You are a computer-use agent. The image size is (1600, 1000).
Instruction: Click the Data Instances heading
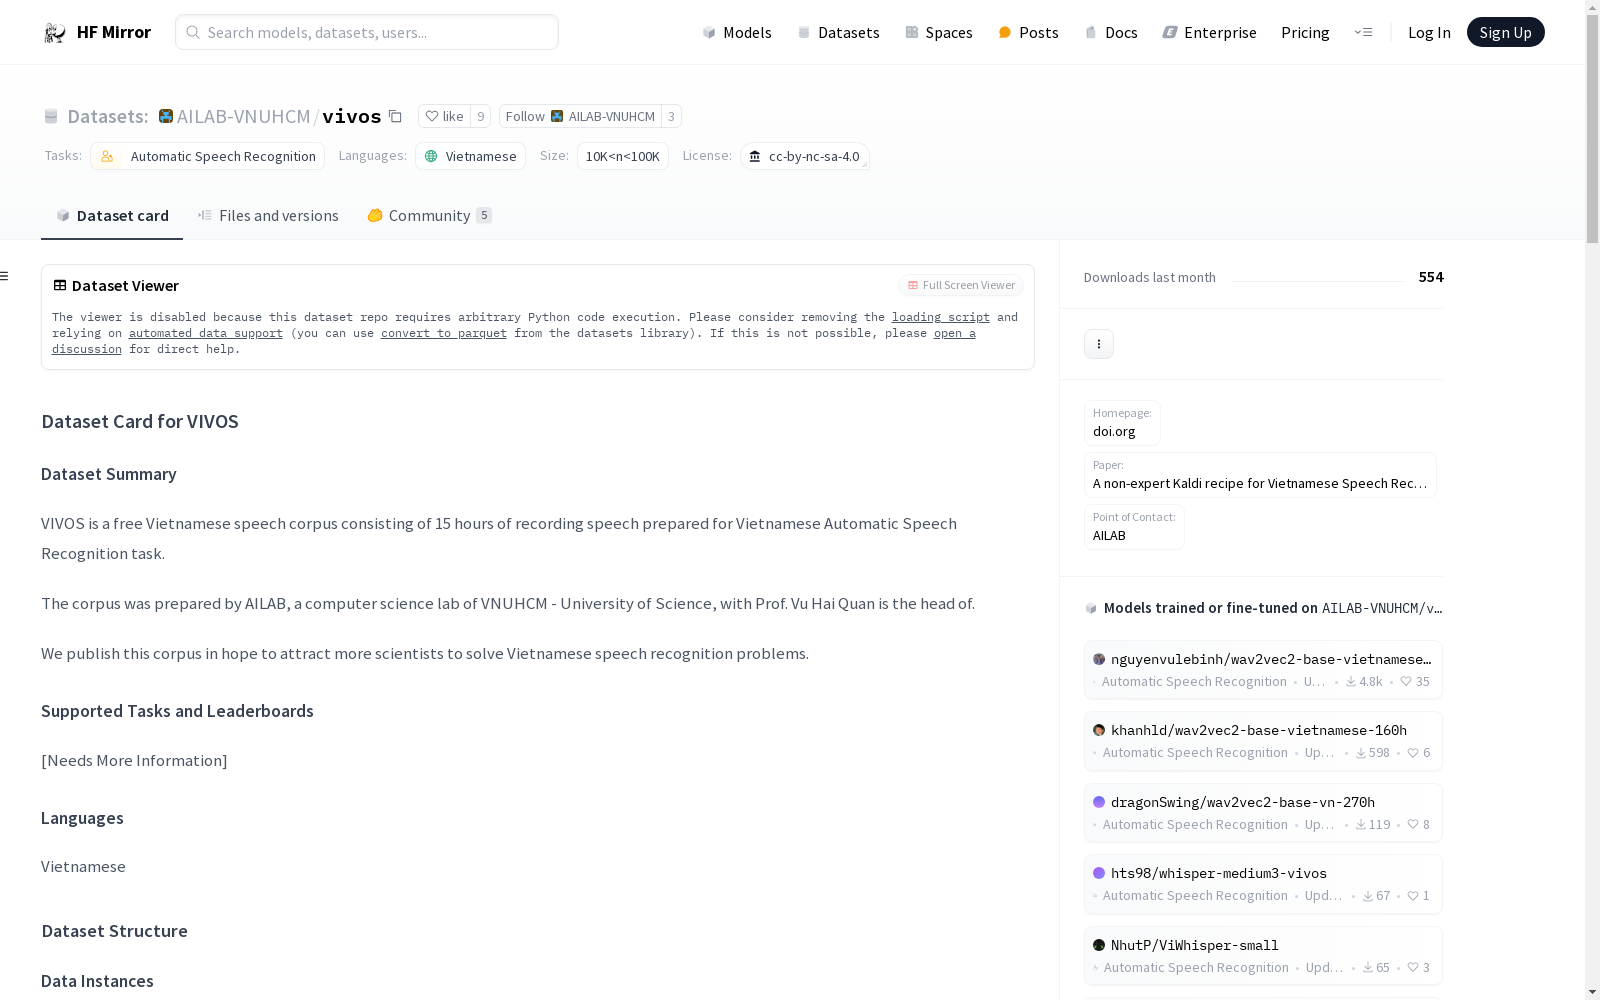click(x=97, y=981)
